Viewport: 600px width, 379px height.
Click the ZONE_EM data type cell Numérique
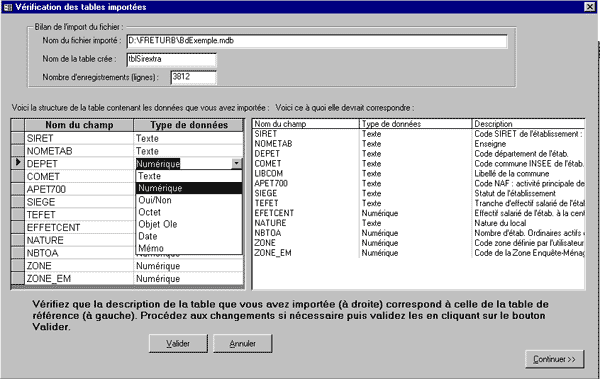click(189, 278)
